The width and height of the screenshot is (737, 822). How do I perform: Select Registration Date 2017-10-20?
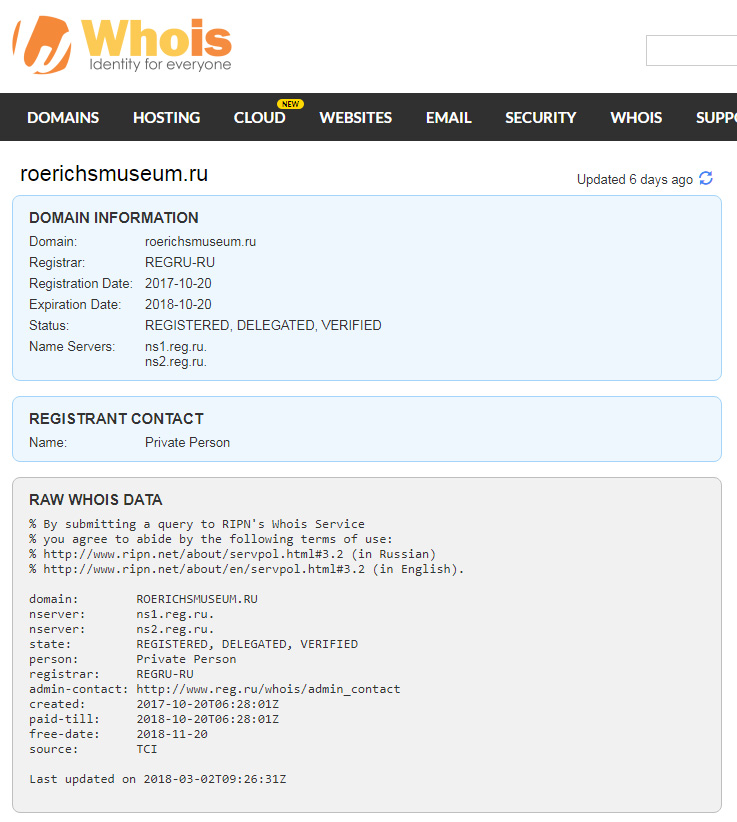coord(178,284)
